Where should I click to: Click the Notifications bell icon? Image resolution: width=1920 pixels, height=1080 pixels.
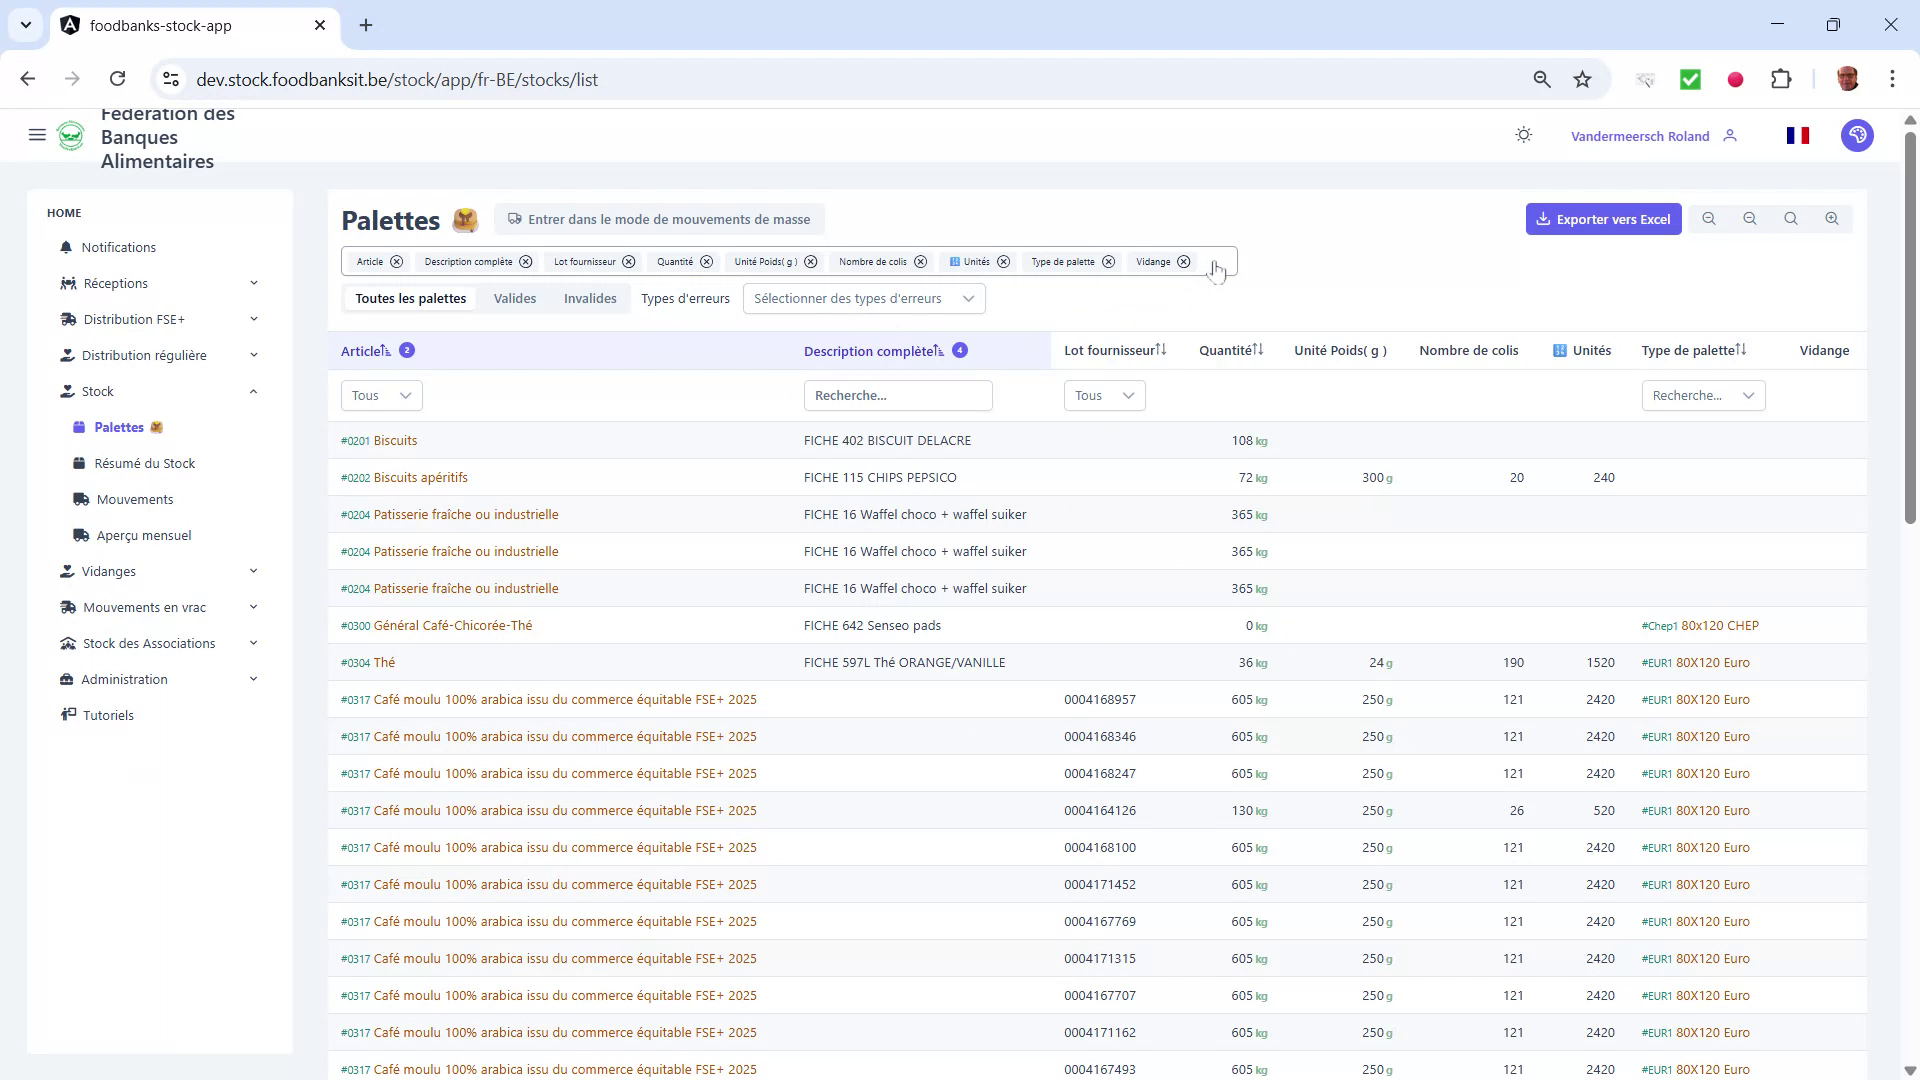coord(66,247)
